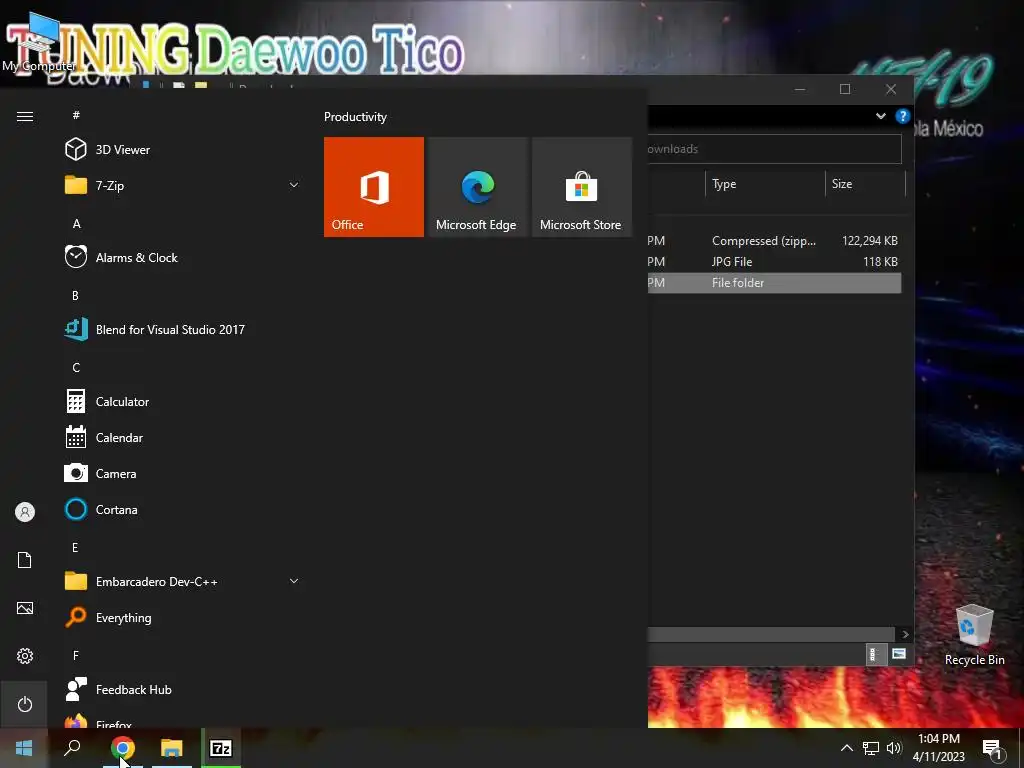Open the Recycle Bin desktop icon
The height and width of the screenshot is (768, 1024).
coord(974,635)
